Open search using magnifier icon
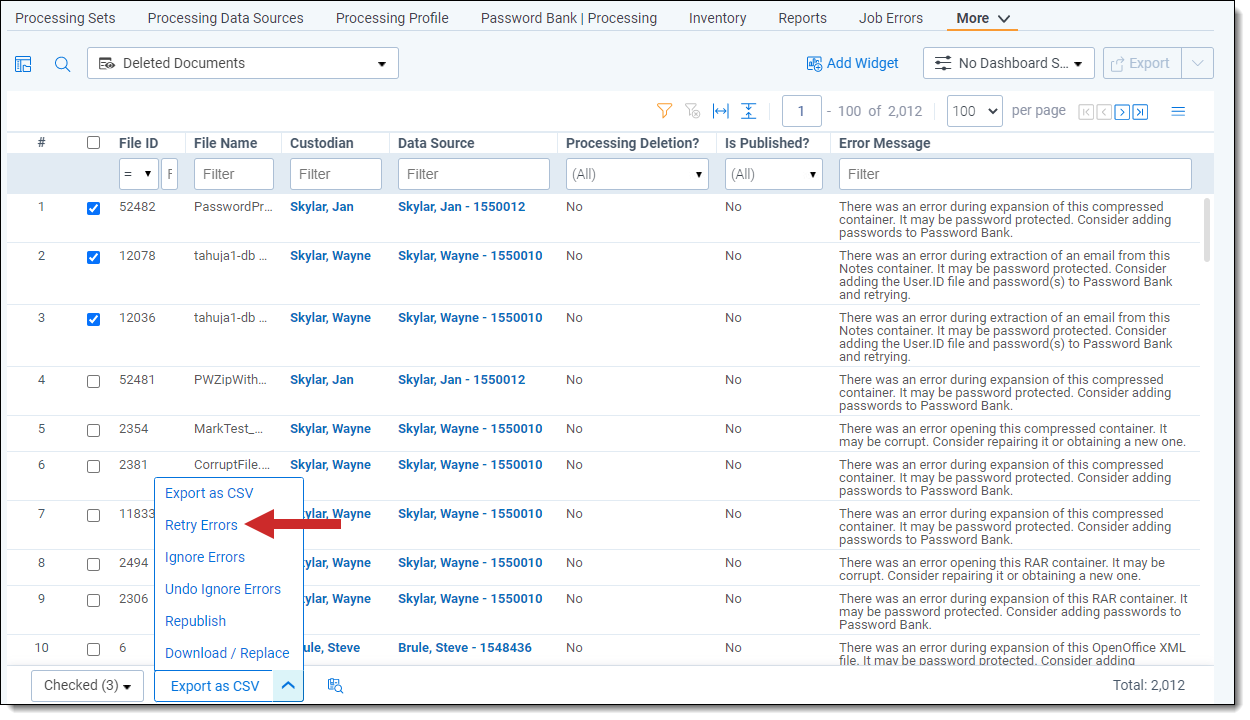 (x=62, y=64)
